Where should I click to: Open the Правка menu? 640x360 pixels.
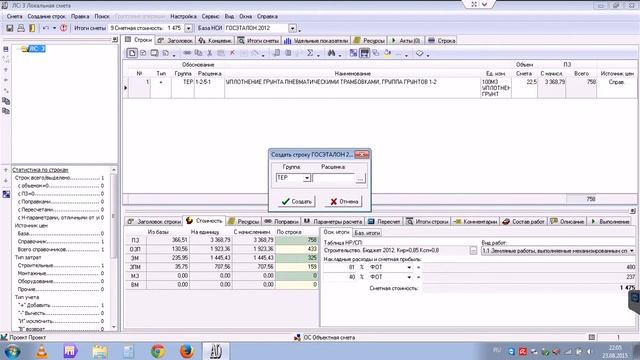[80, 16]
